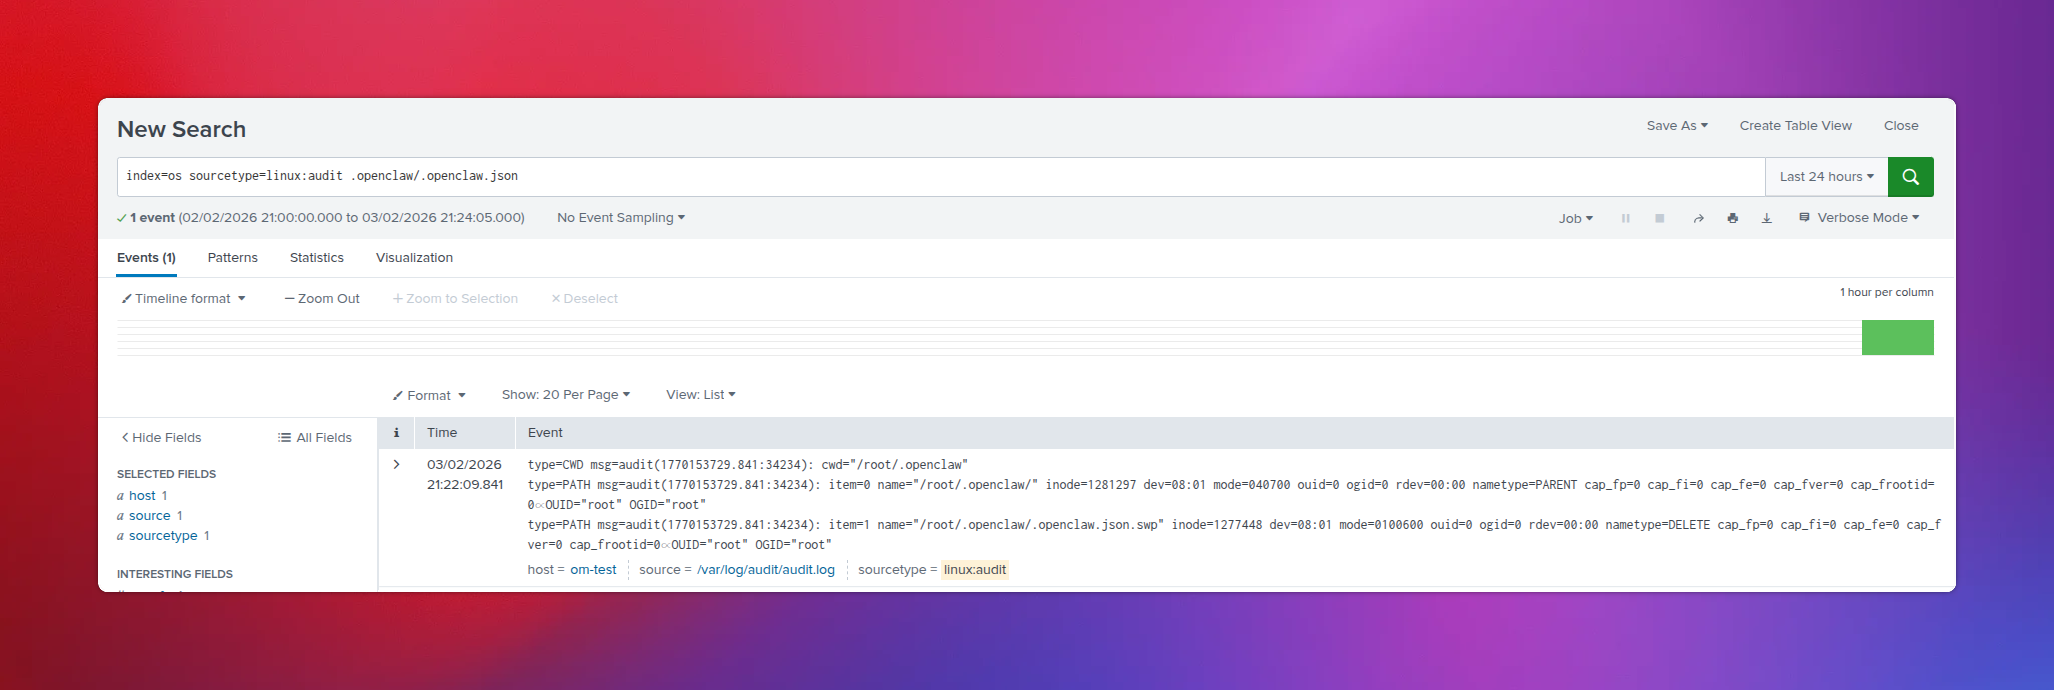Export results with the download icon
Screen dimensions: 2054x690
click(x=1767, y=218)
